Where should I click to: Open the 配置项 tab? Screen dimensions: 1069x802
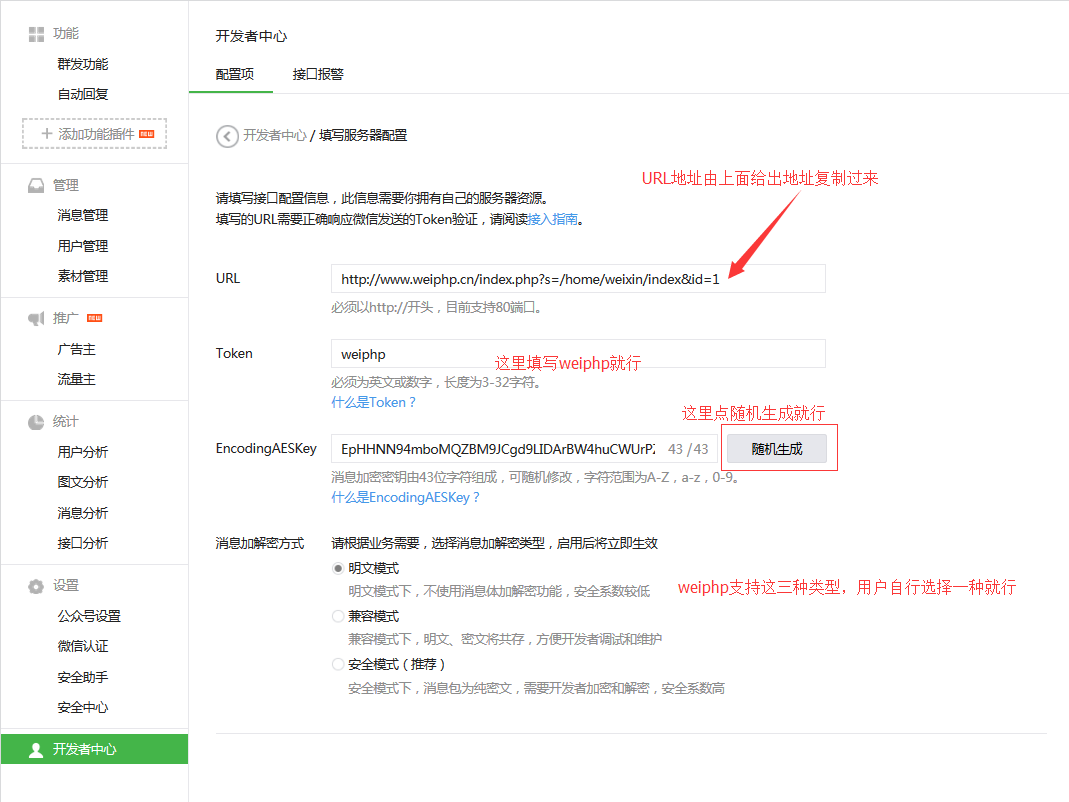(x=235, y=75)
